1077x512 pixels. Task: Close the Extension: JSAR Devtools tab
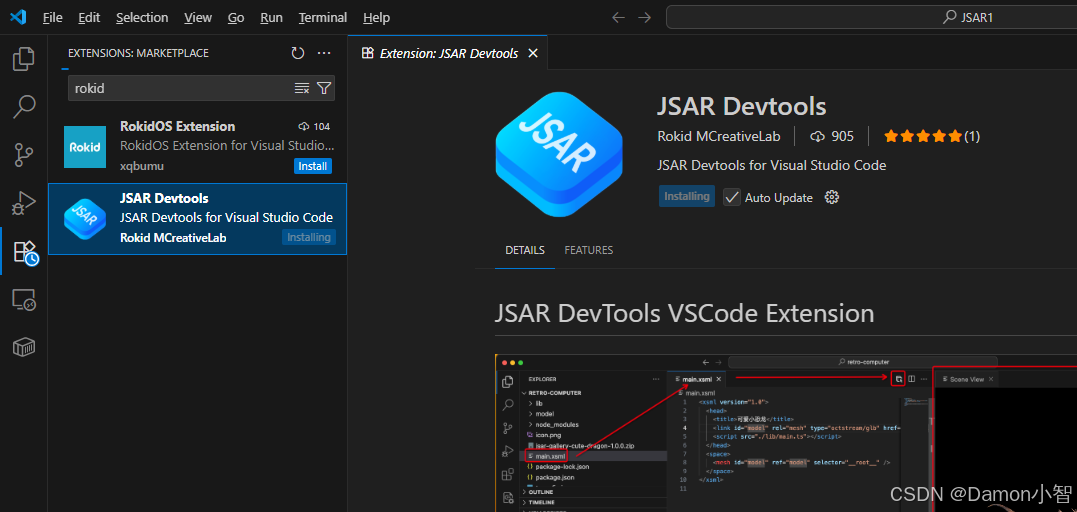(x=532, y=53)
